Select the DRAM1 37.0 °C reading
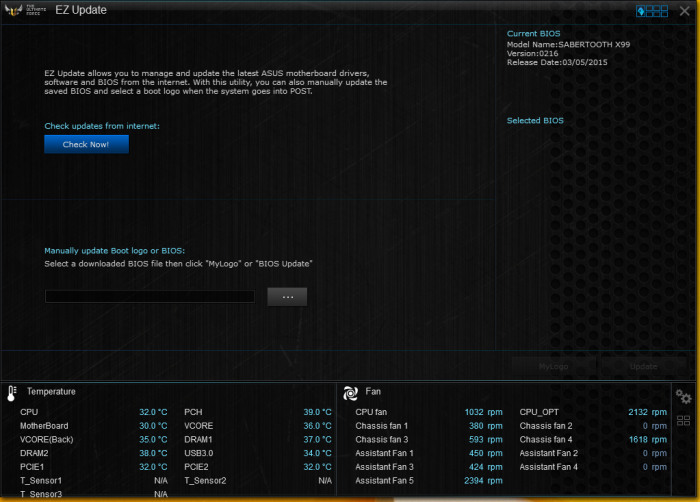700x502 pixels. 317,439
